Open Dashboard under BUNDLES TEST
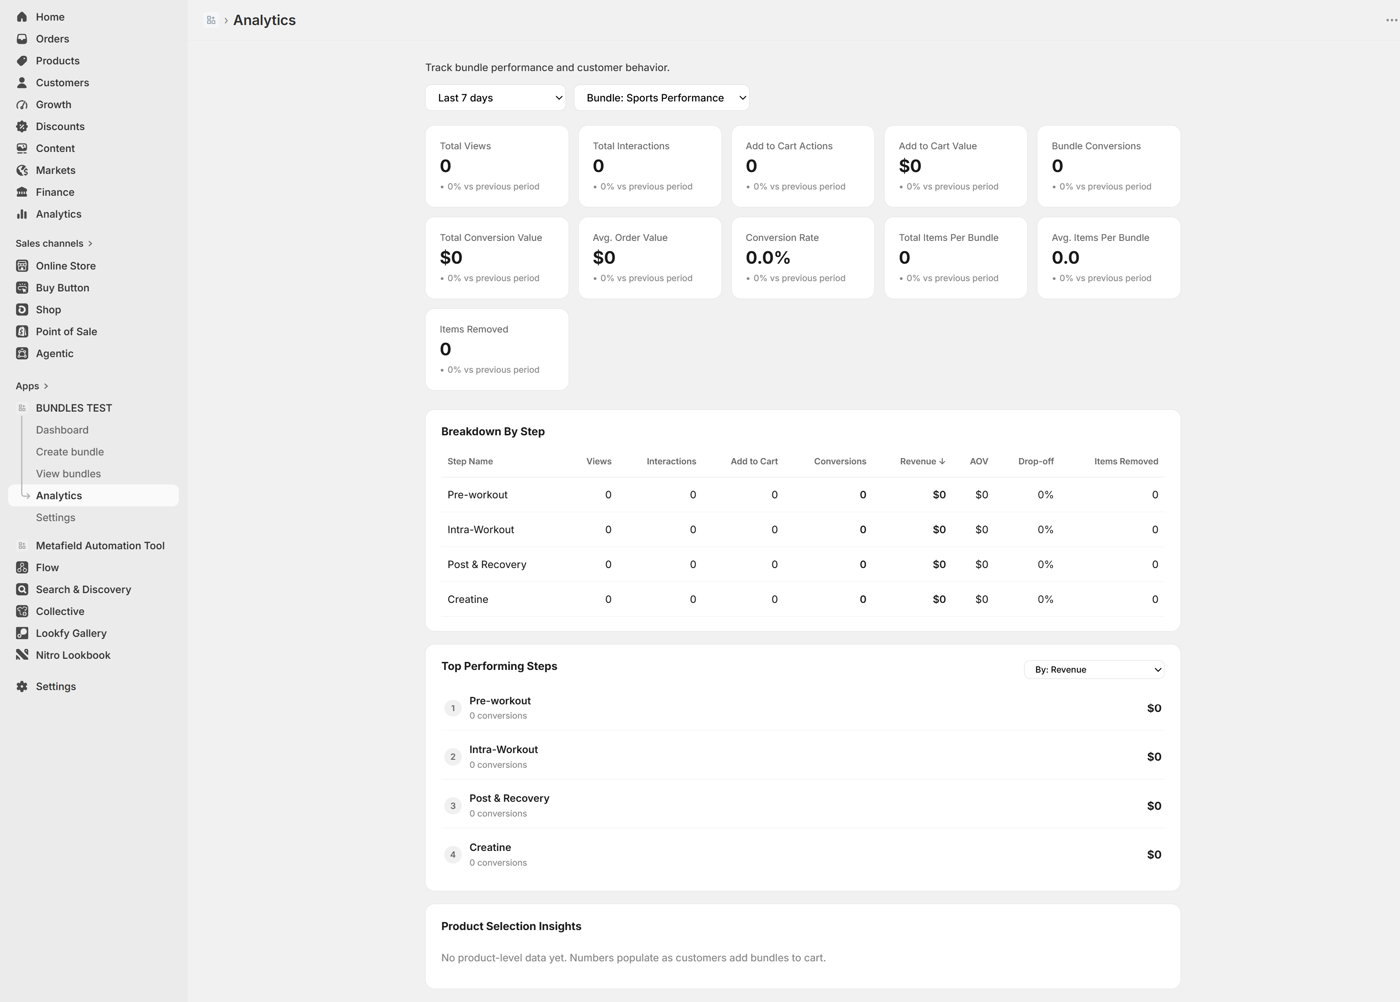The height and width of the screenshot is (1002, 1400). [x=62, y=430]
